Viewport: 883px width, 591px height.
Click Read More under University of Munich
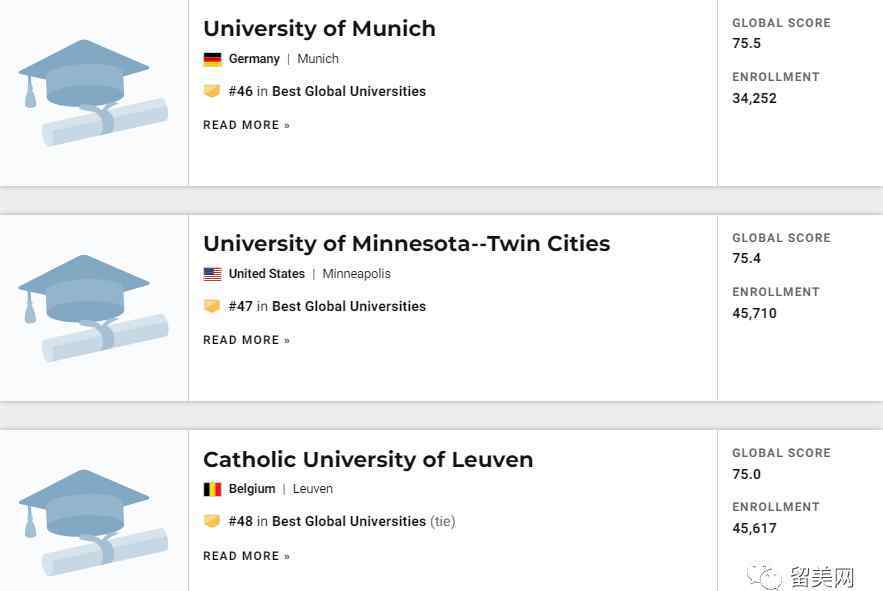(x=247, y=125)
